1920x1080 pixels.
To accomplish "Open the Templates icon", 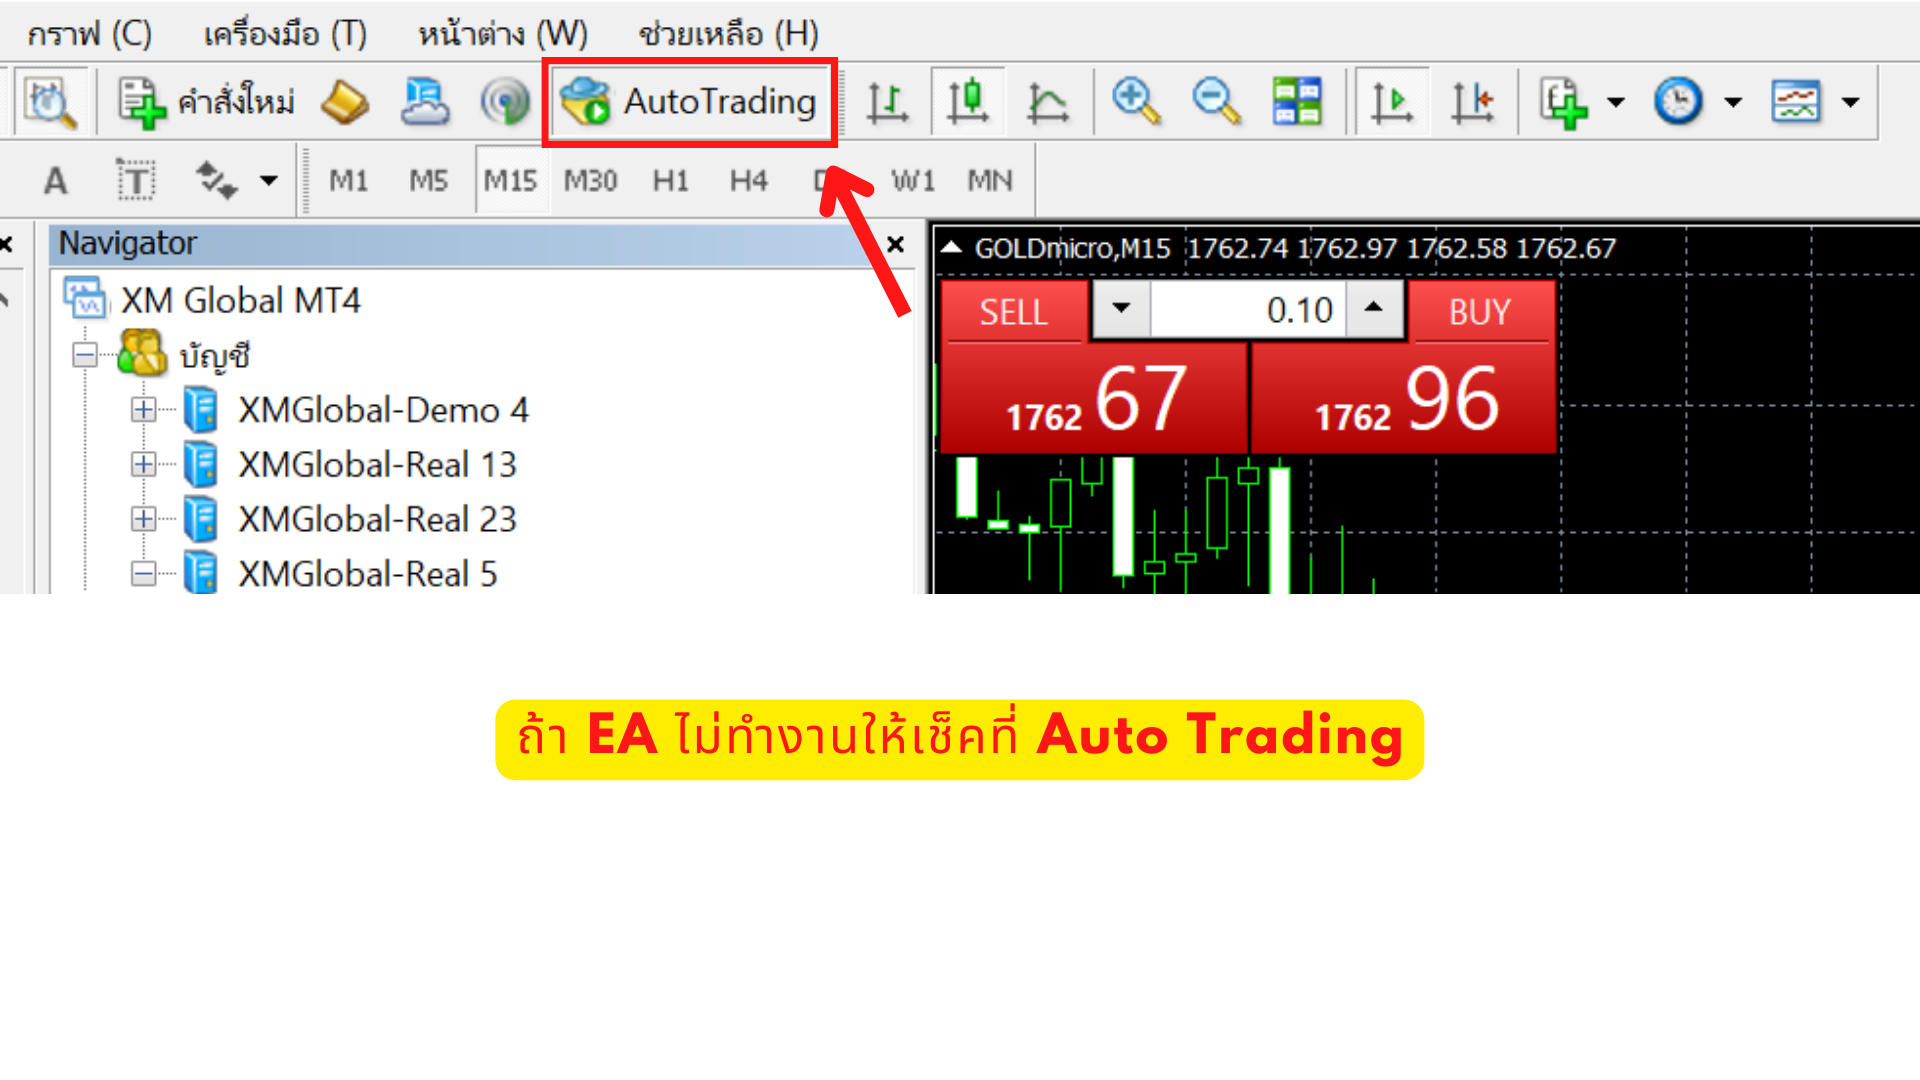I will 1796,102.
